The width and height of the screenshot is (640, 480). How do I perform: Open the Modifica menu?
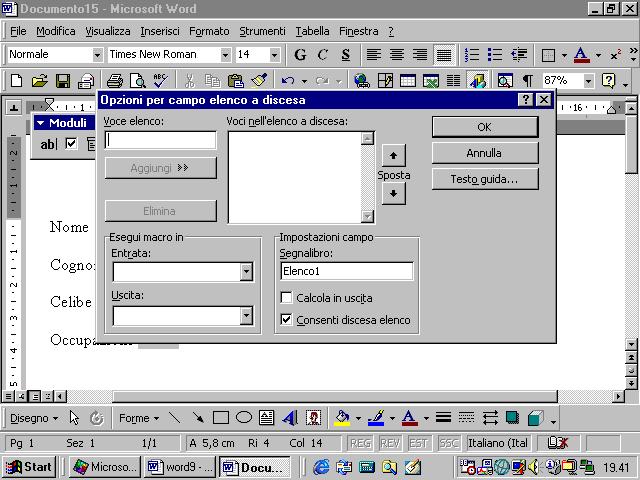(56, 31)
